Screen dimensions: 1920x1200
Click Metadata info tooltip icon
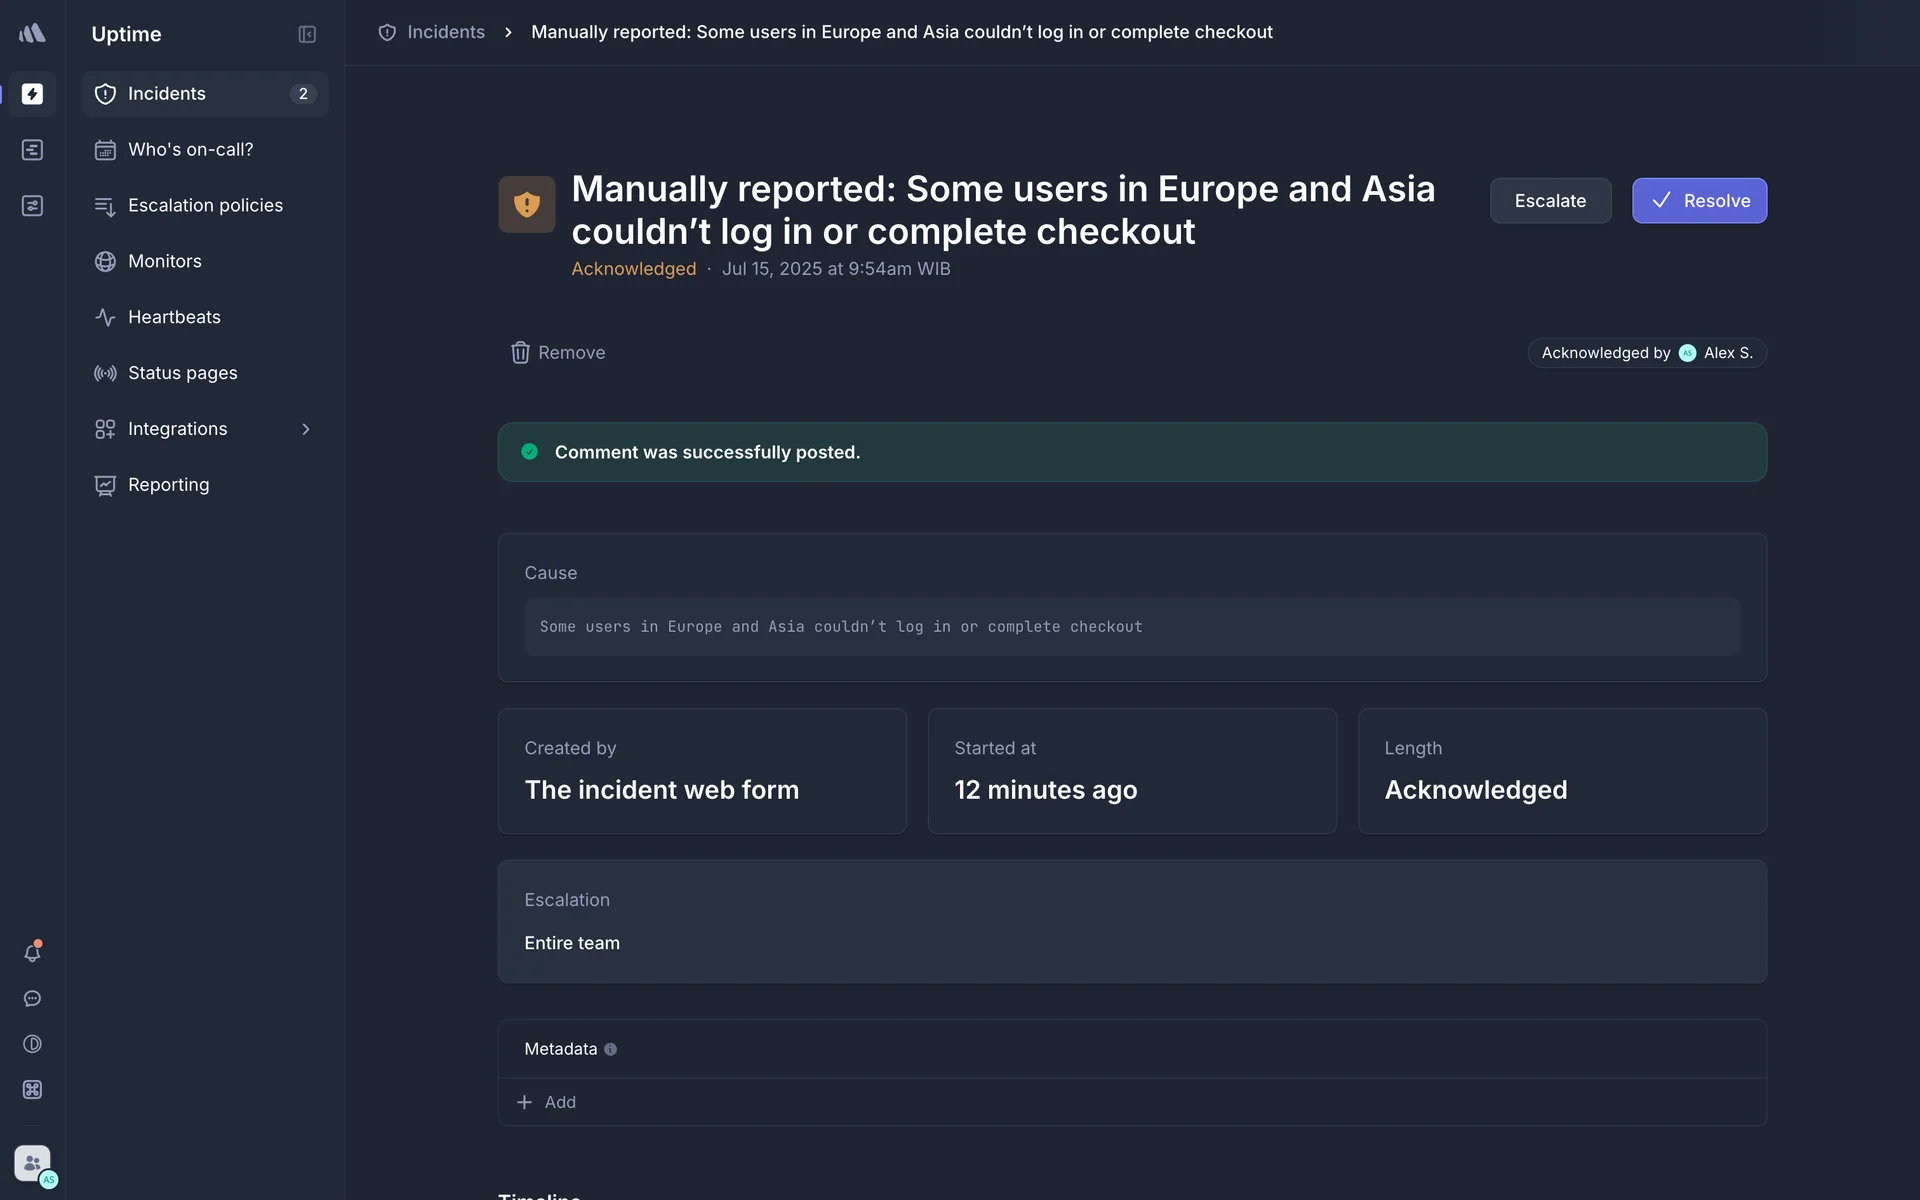[x=610, y=1049]
